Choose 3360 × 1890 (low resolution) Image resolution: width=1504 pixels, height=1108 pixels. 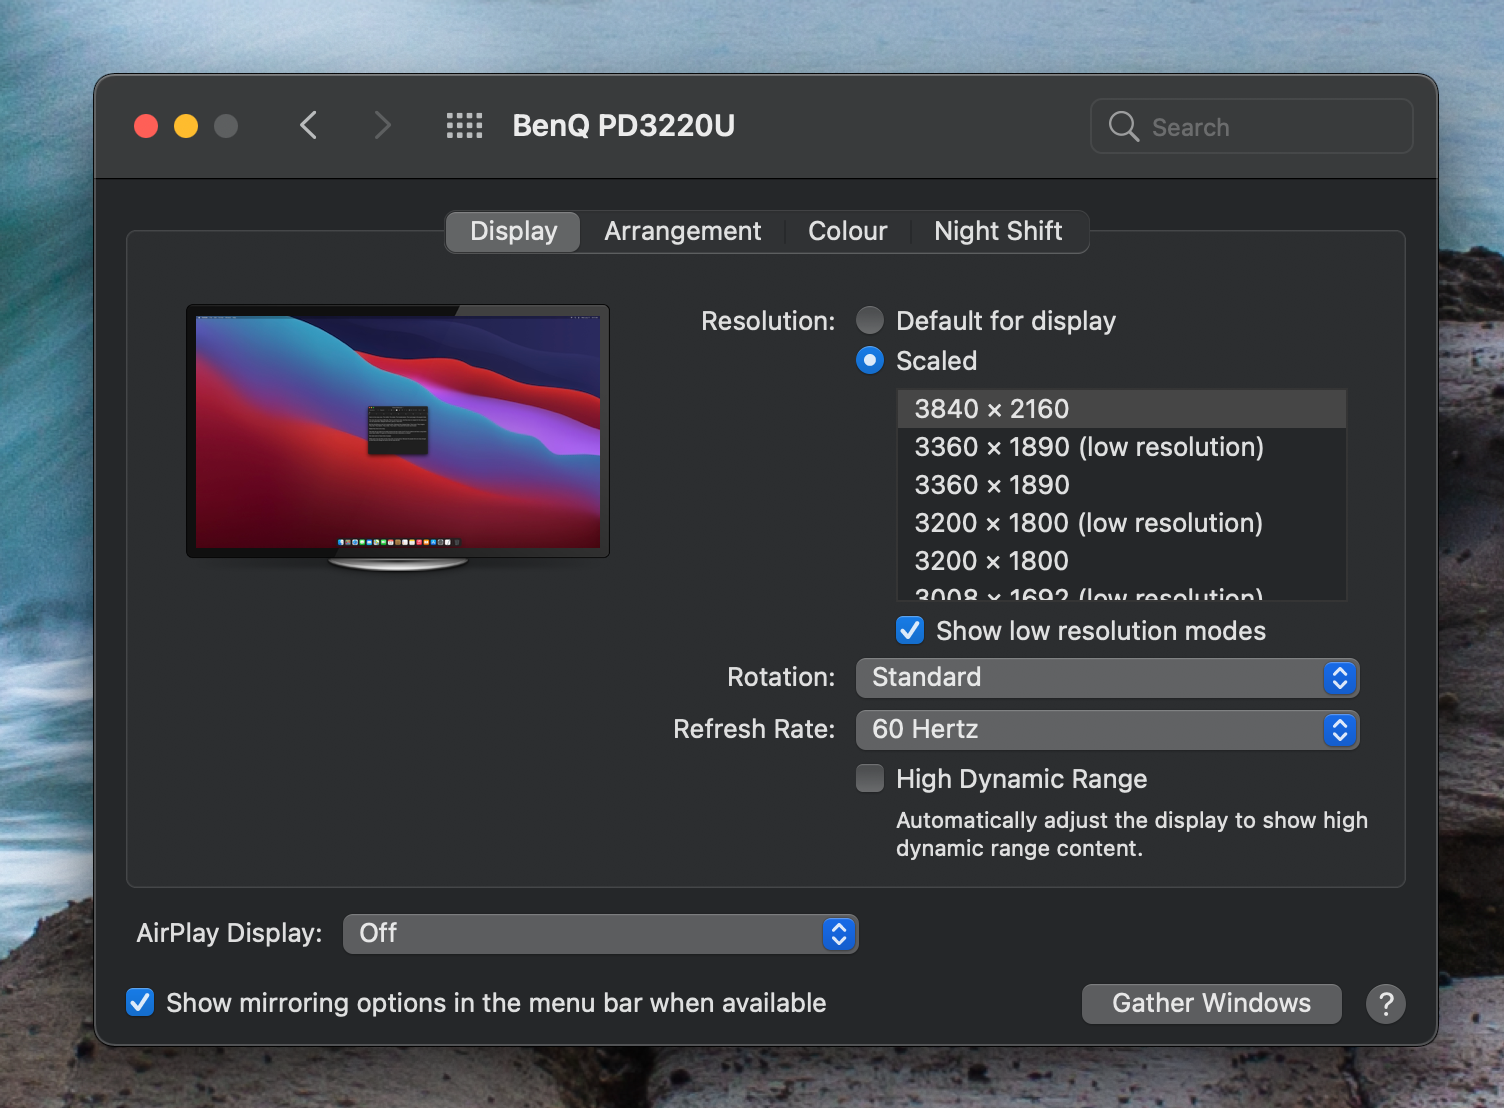[1122, 447]
